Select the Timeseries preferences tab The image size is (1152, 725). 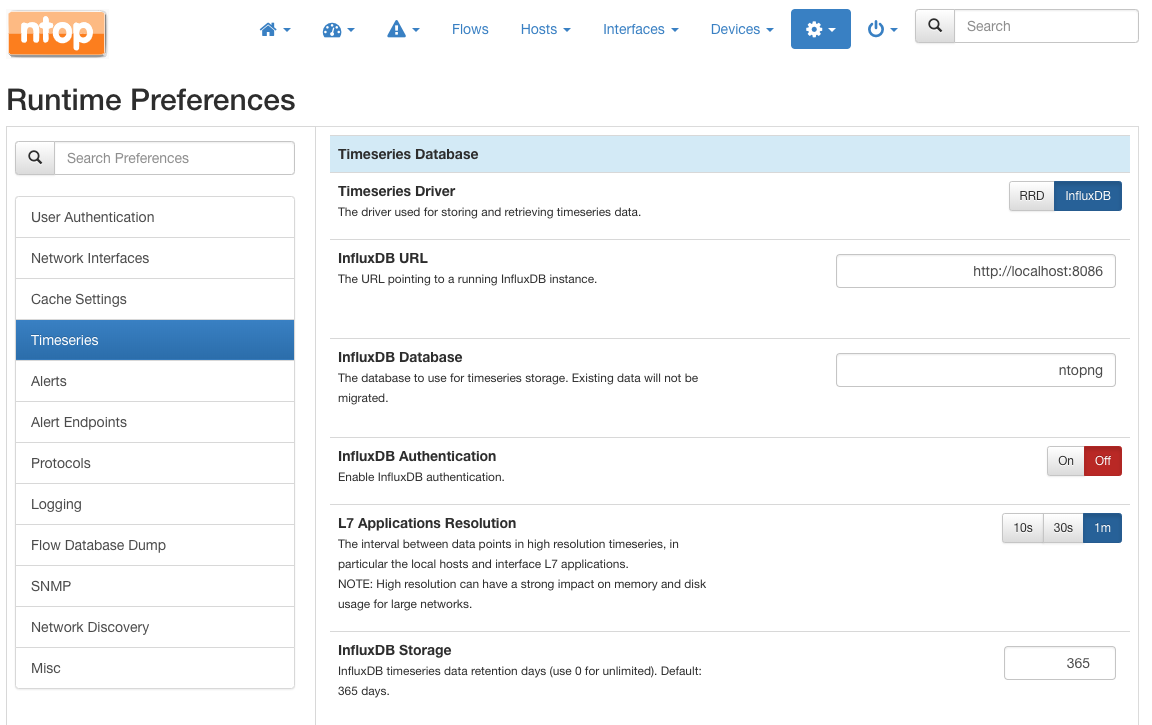point(155,340)
